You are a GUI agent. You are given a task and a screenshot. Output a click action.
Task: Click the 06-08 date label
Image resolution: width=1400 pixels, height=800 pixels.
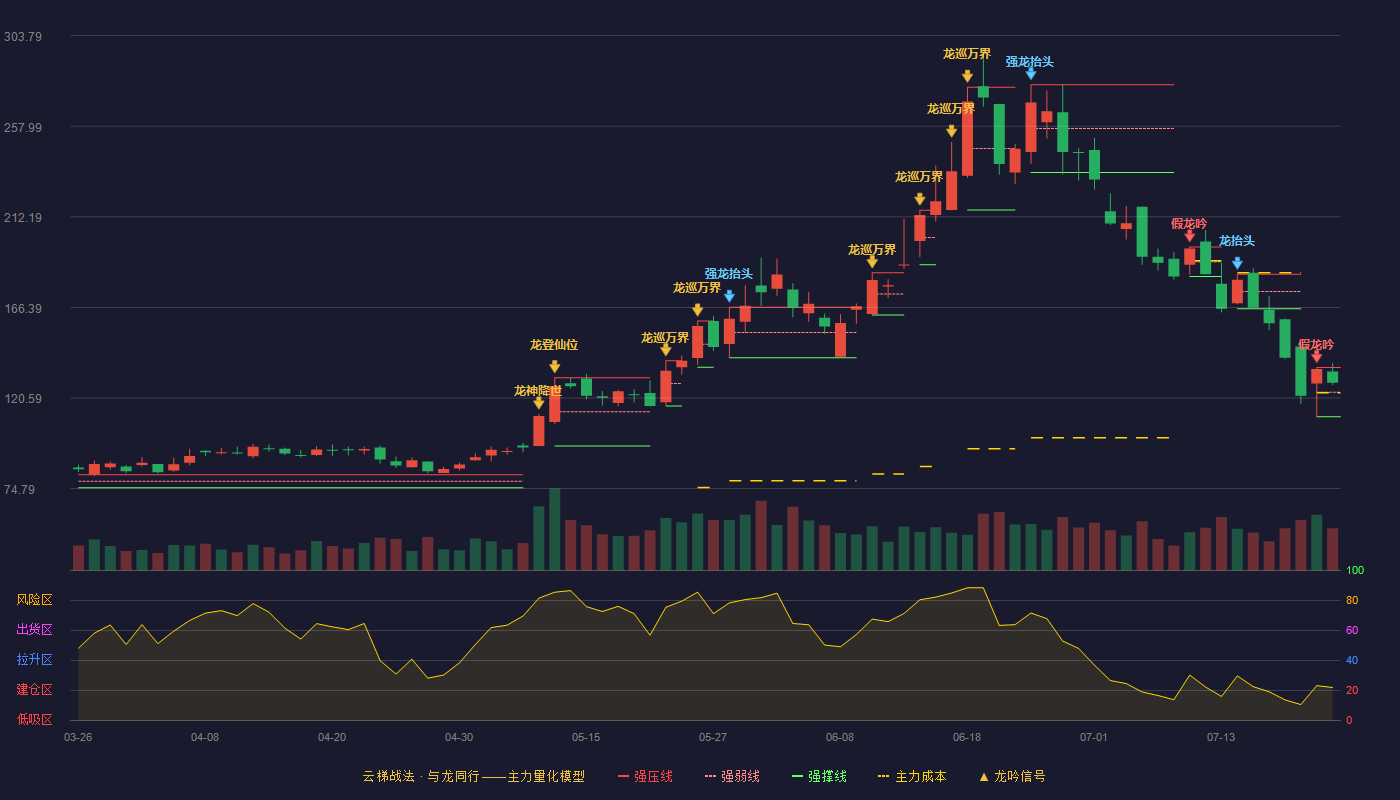[x=840, y=737]
